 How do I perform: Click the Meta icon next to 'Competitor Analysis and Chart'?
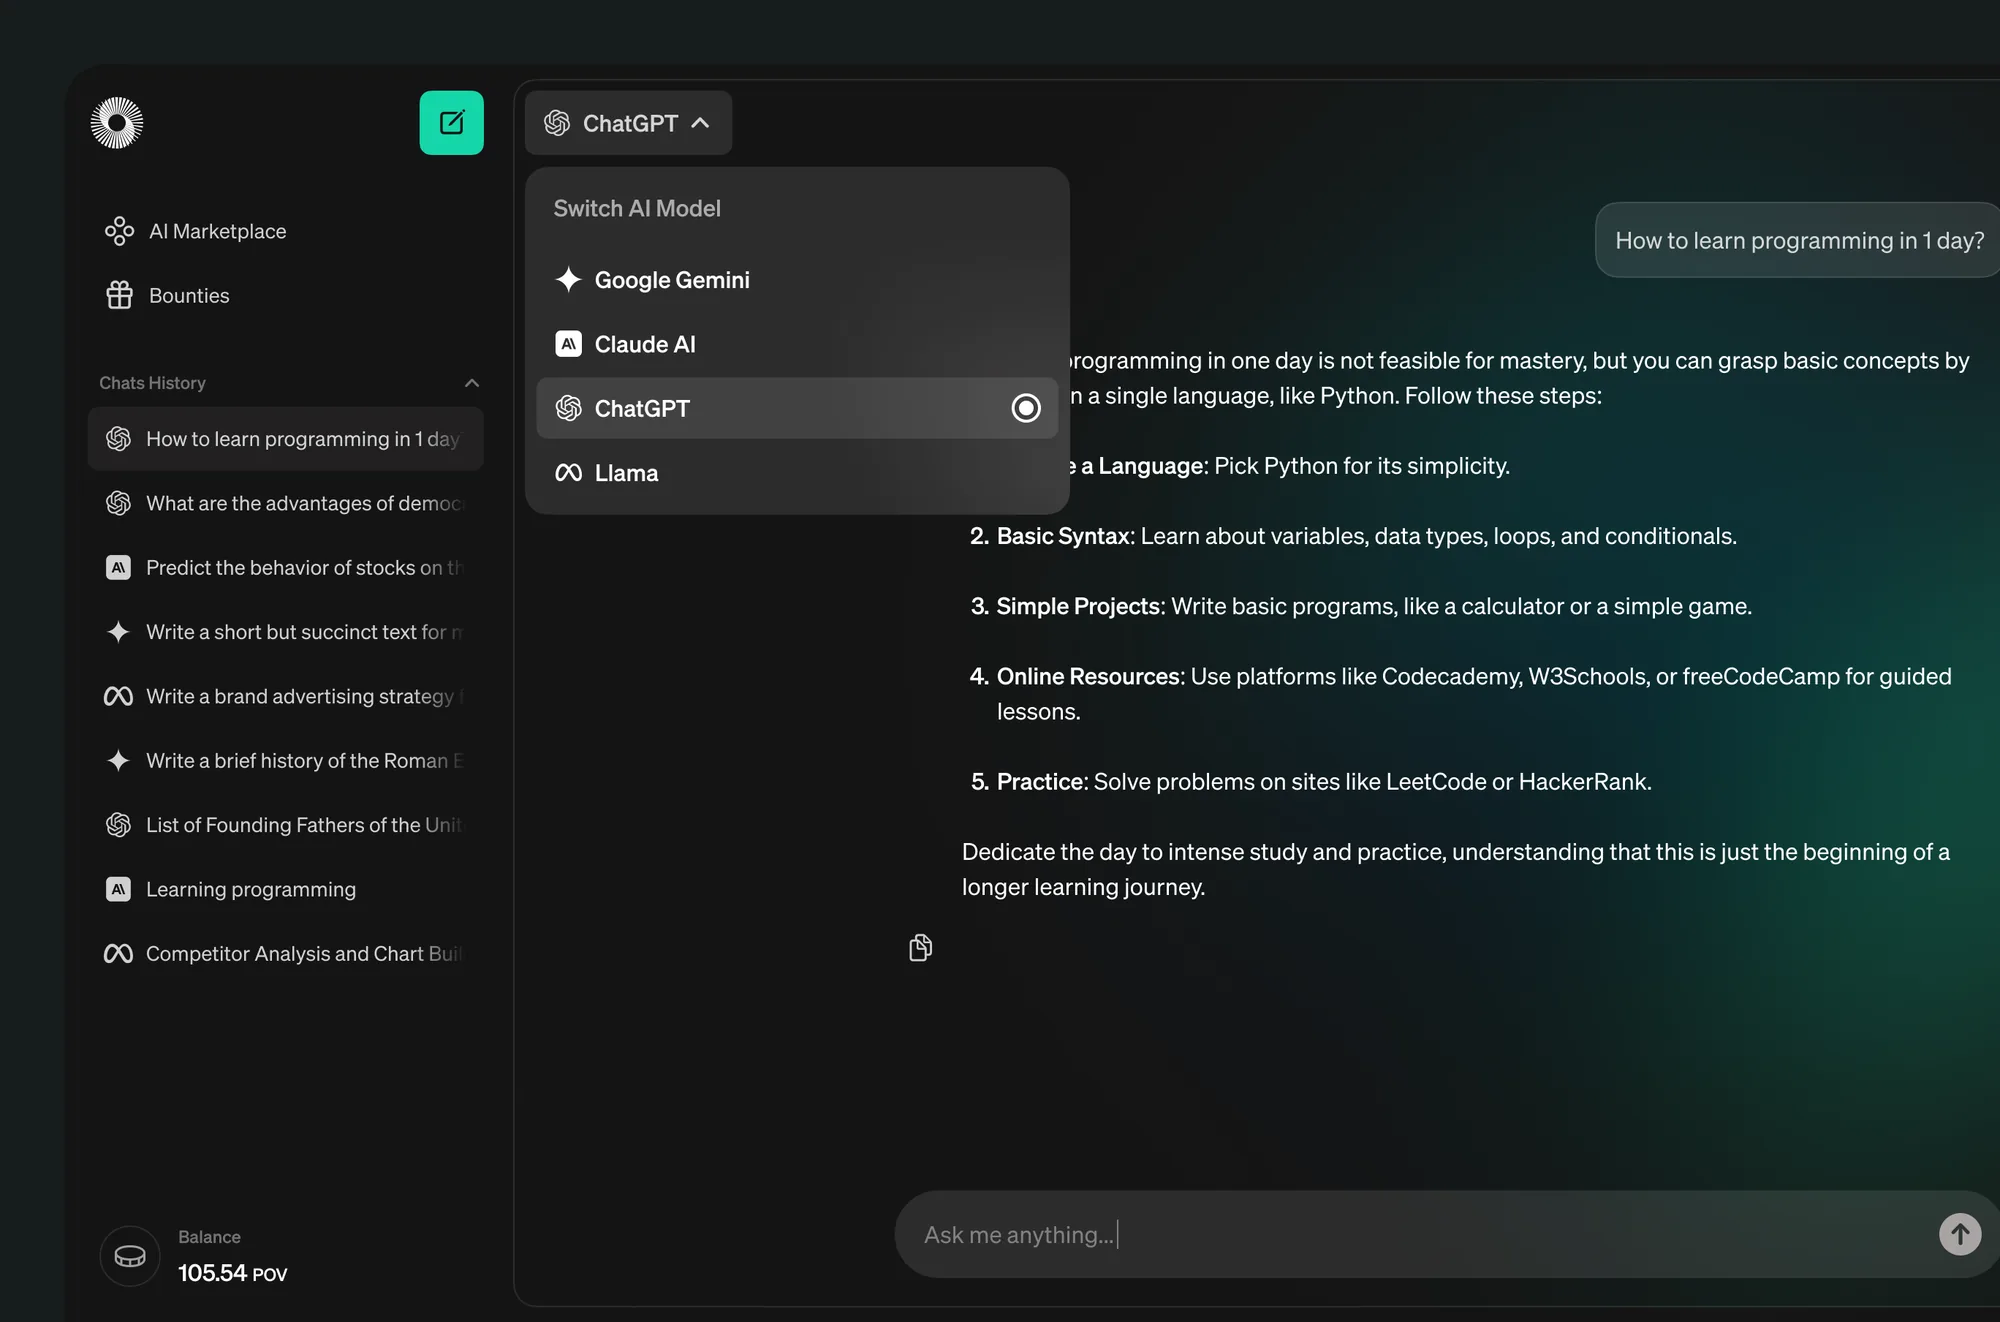click(118, 954)
